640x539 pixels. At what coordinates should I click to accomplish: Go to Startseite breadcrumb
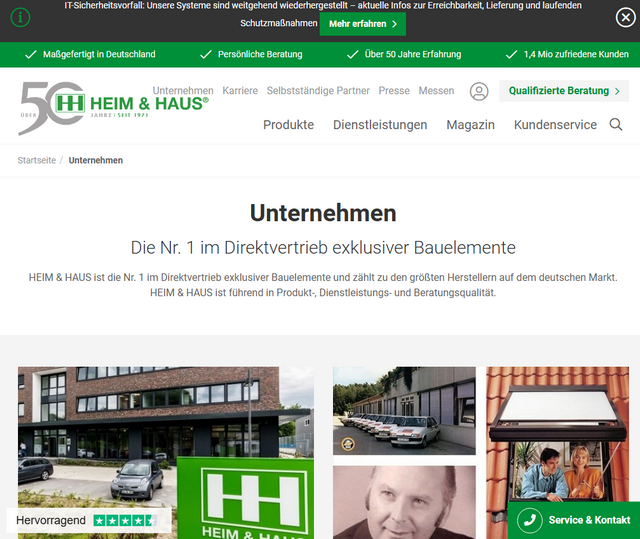pyautogui.click(x=37, y=160)
